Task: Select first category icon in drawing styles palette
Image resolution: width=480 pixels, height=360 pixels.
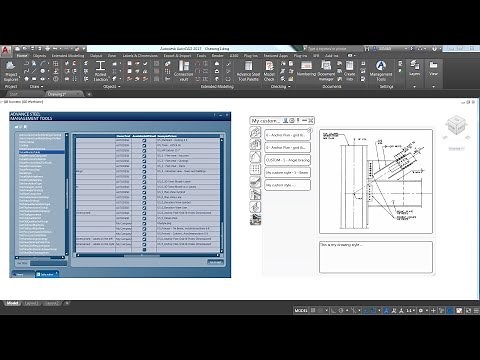Action: click(x=255, y=132)
